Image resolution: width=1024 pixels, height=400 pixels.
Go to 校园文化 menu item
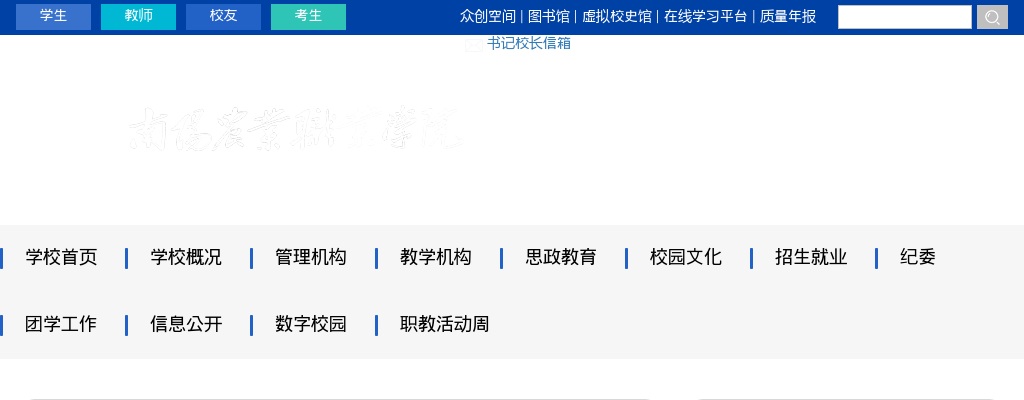686,258
